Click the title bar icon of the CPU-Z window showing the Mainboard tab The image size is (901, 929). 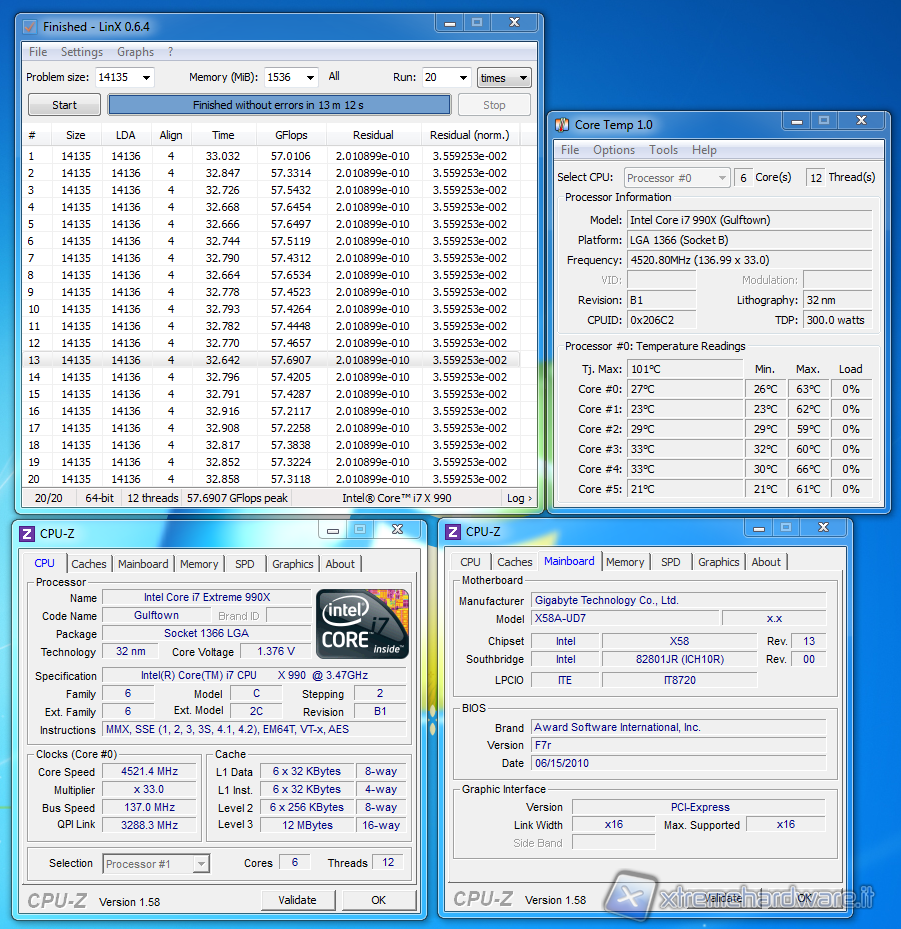pyautogui.click(x=453, y=532)
